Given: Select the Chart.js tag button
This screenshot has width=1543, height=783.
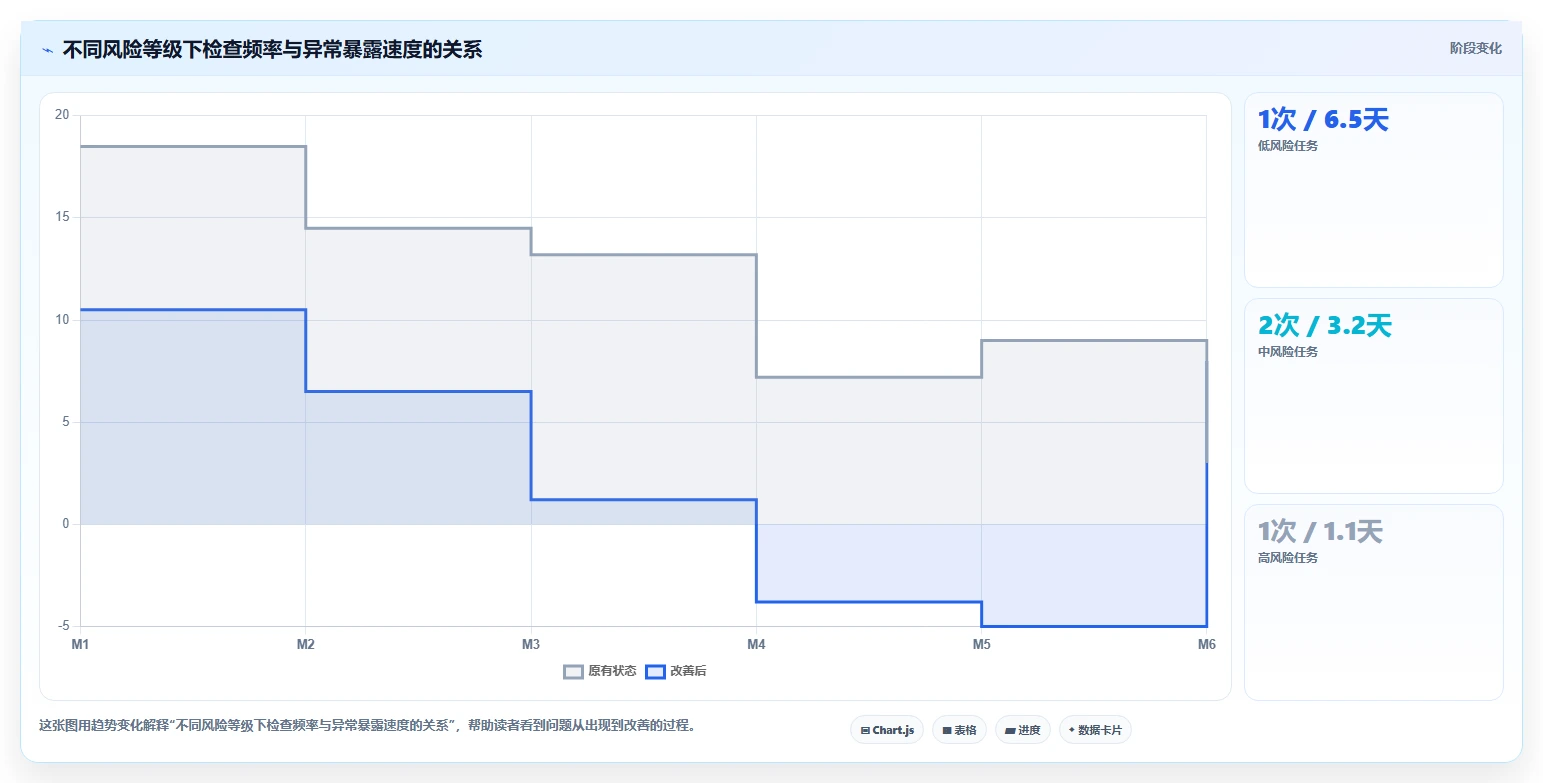Looking at the screenshot, I should [887, 730].
